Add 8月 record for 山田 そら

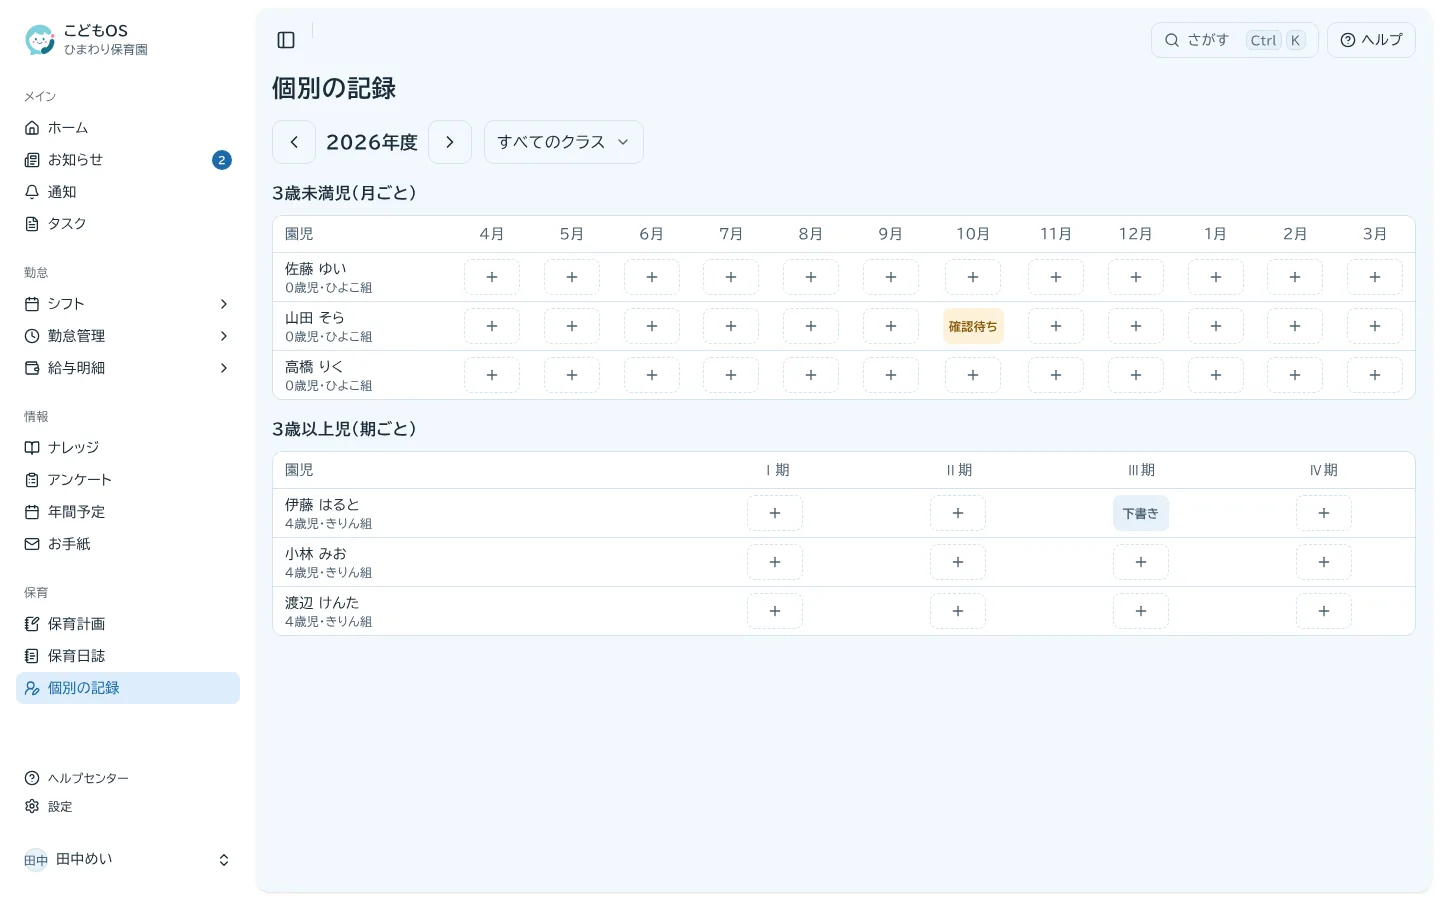tap(811, 326)
